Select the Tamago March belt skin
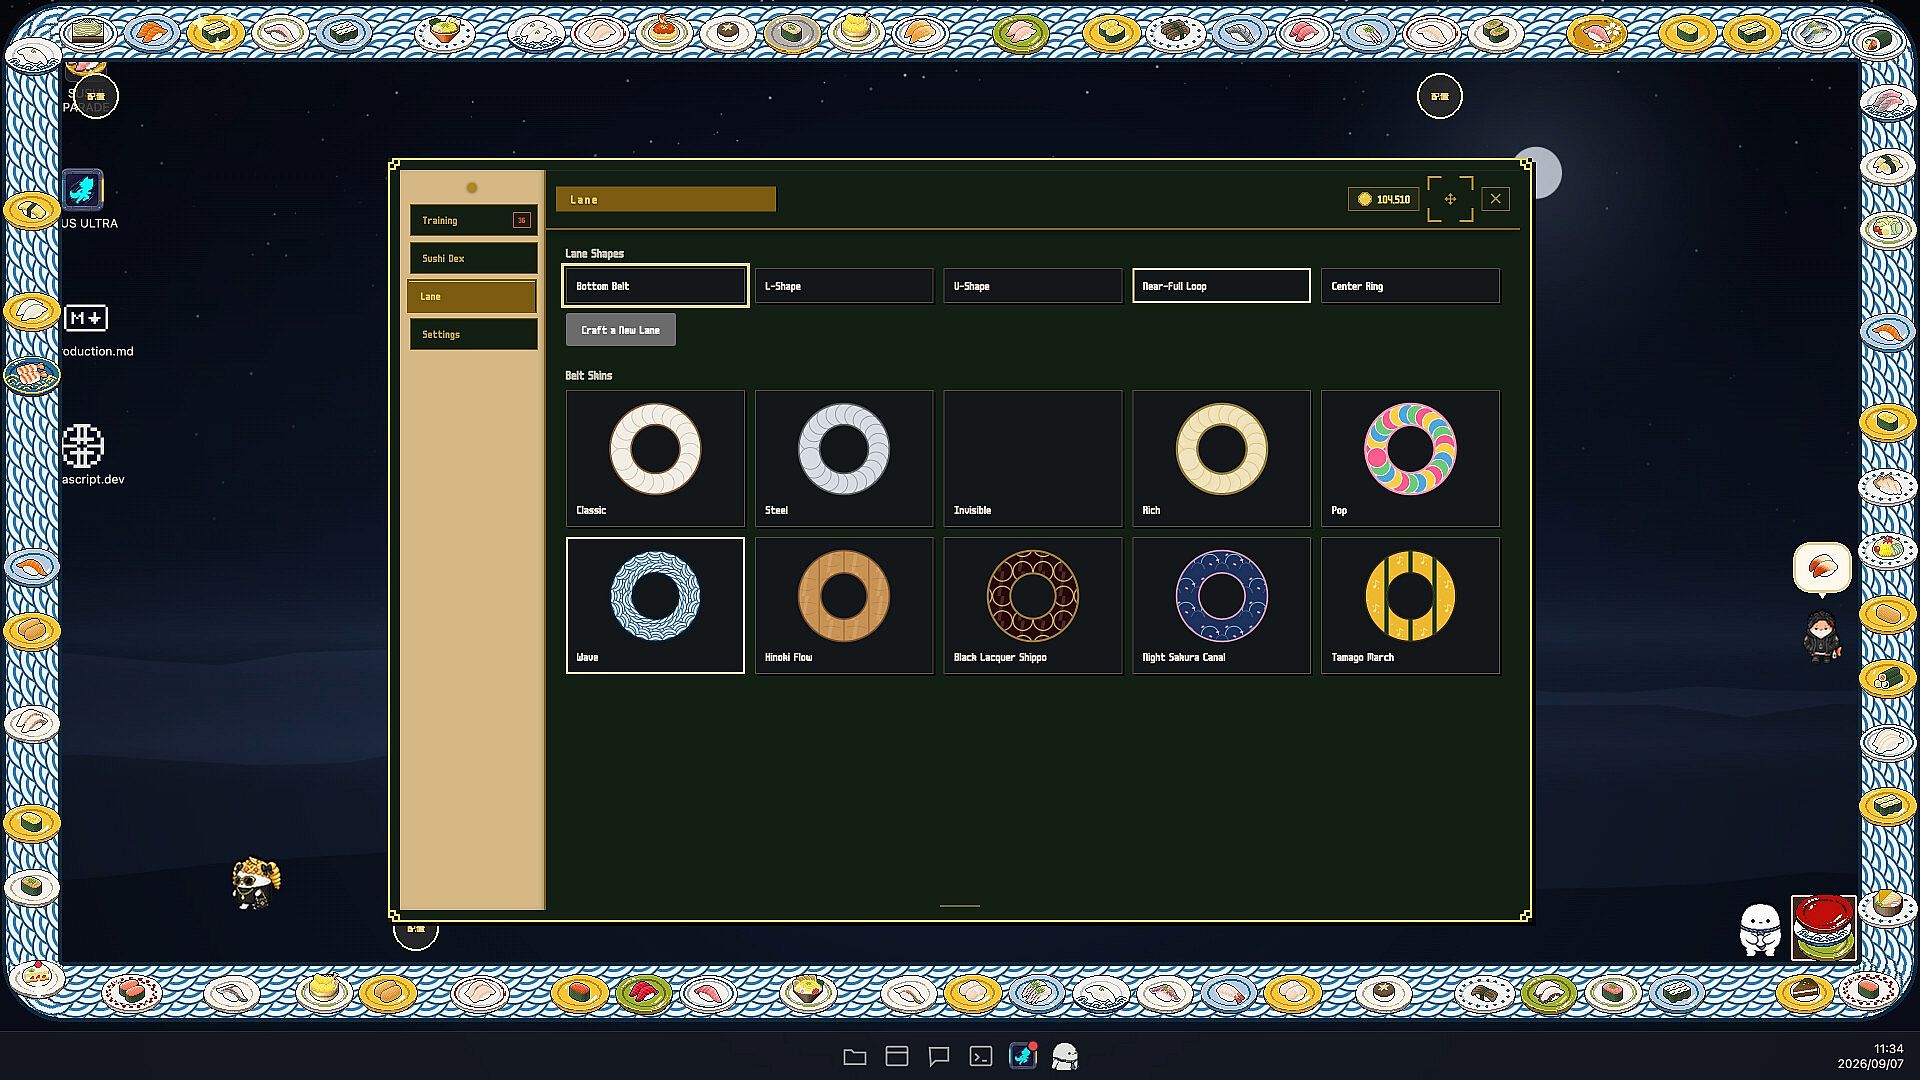This screenshot has height=1080, width=1920. pyautogui.click(x=1410, y=605)
